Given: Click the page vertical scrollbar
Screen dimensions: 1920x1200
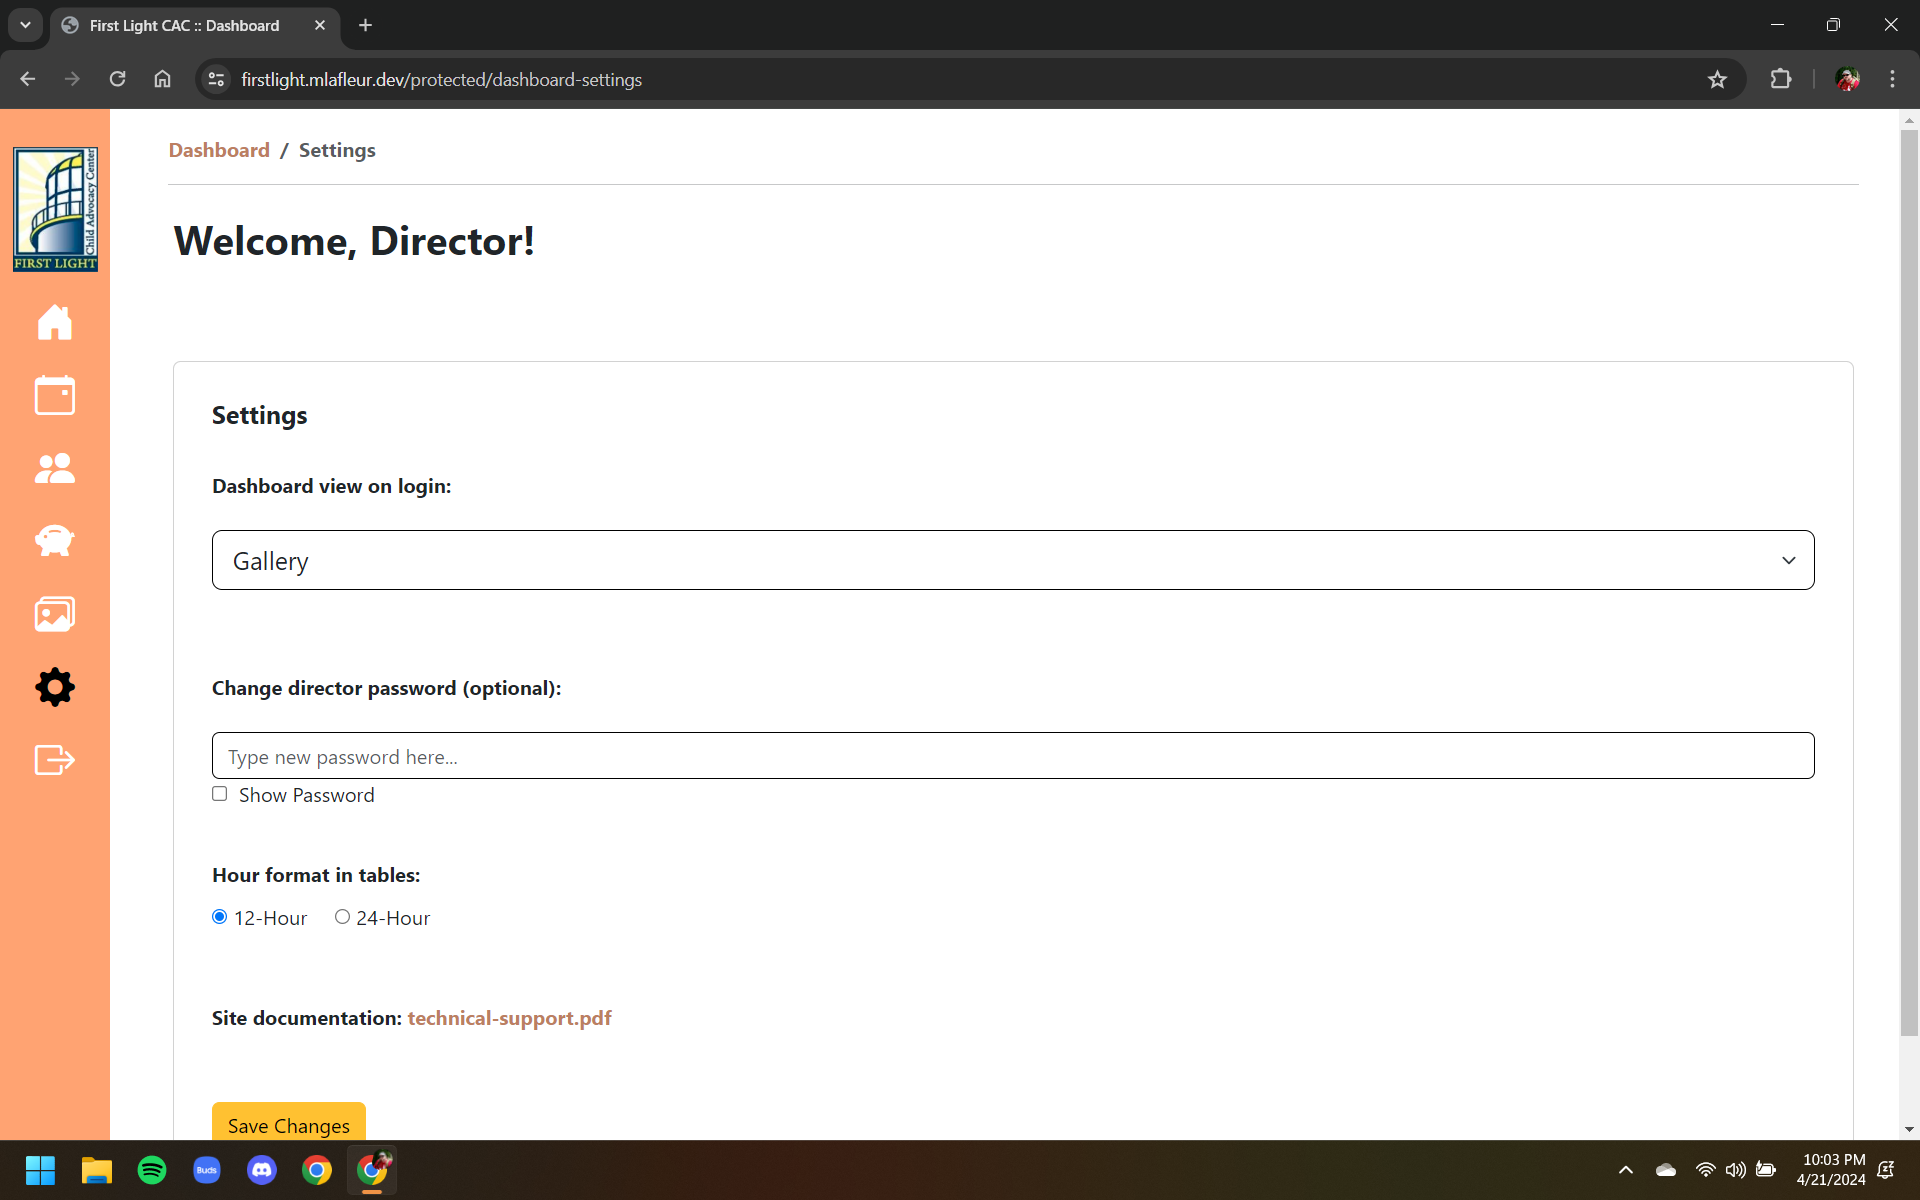Looking at the screenshot, I should click(1909, 580).
